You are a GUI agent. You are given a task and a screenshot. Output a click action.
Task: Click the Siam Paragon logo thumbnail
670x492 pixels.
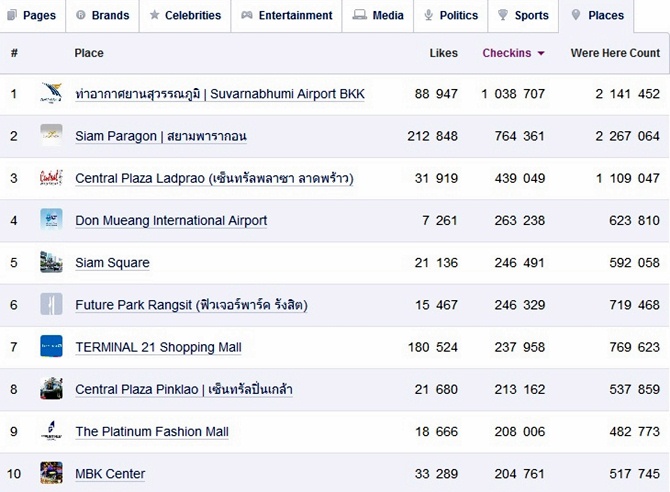pos(51,135)
